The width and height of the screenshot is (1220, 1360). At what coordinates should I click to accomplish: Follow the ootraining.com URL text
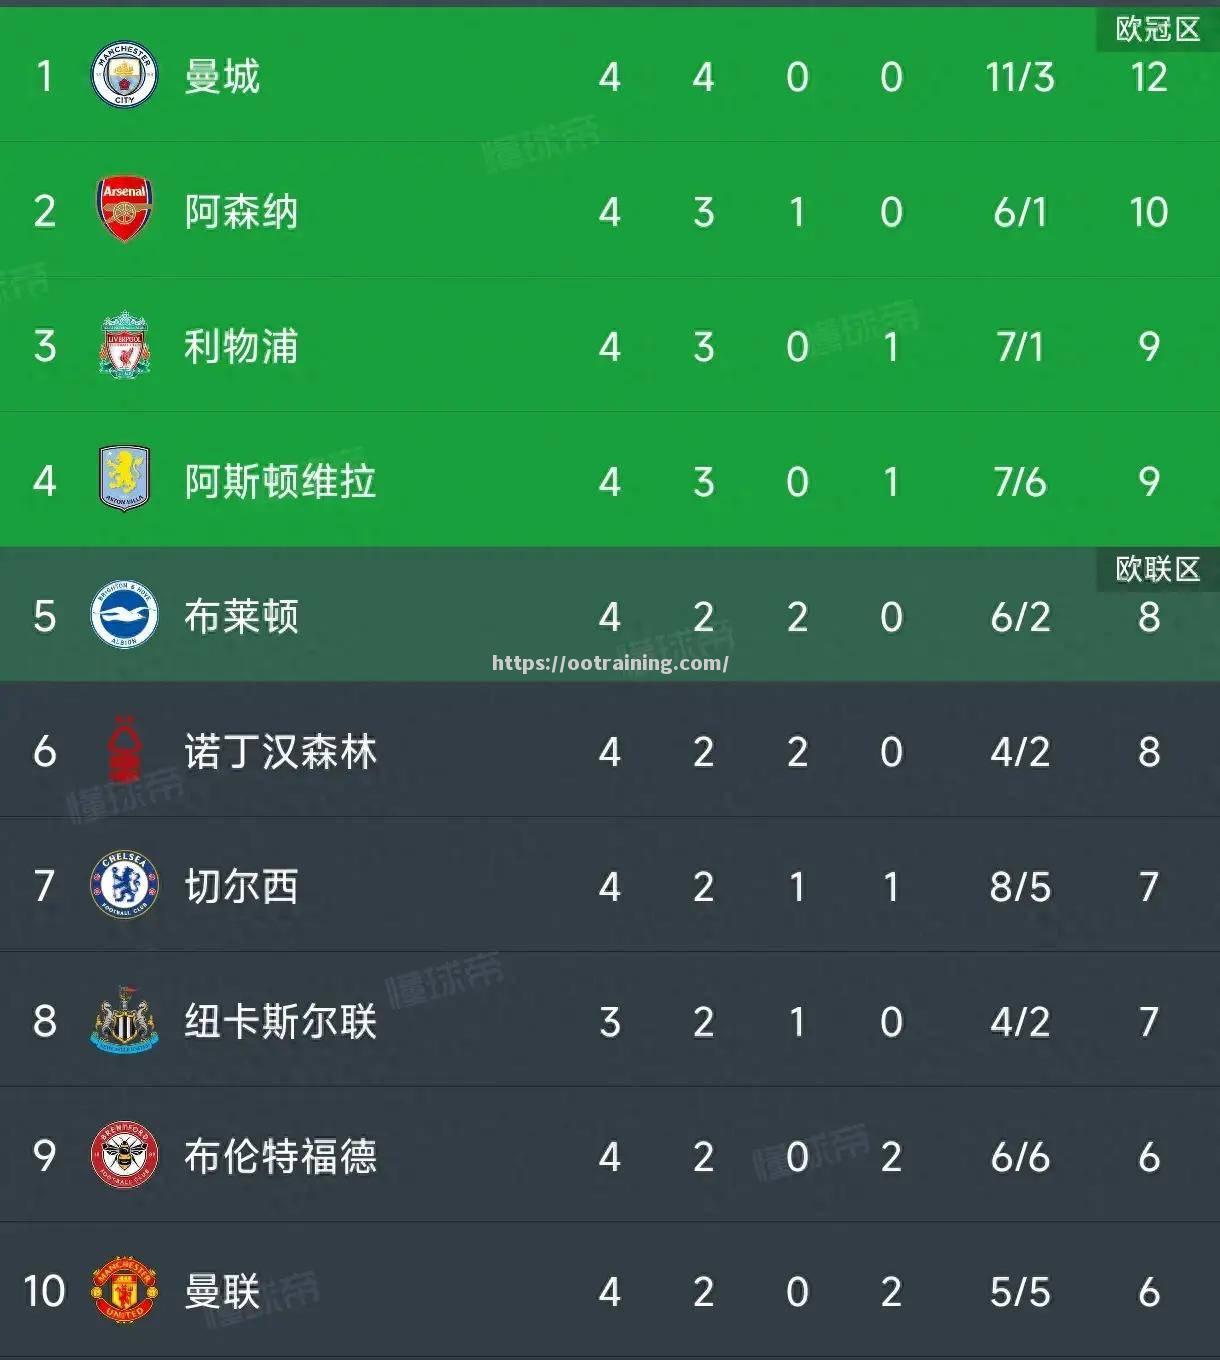click(x=610, y=663)
